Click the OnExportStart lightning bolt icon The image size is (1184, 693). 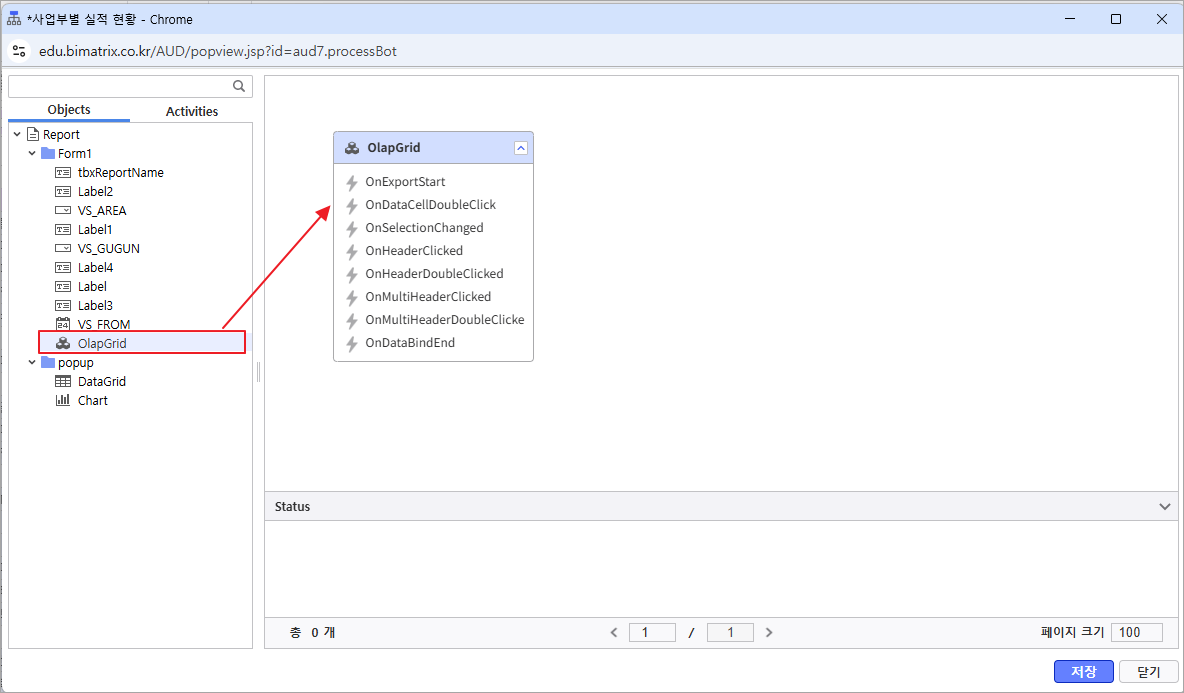coord(352,183)
